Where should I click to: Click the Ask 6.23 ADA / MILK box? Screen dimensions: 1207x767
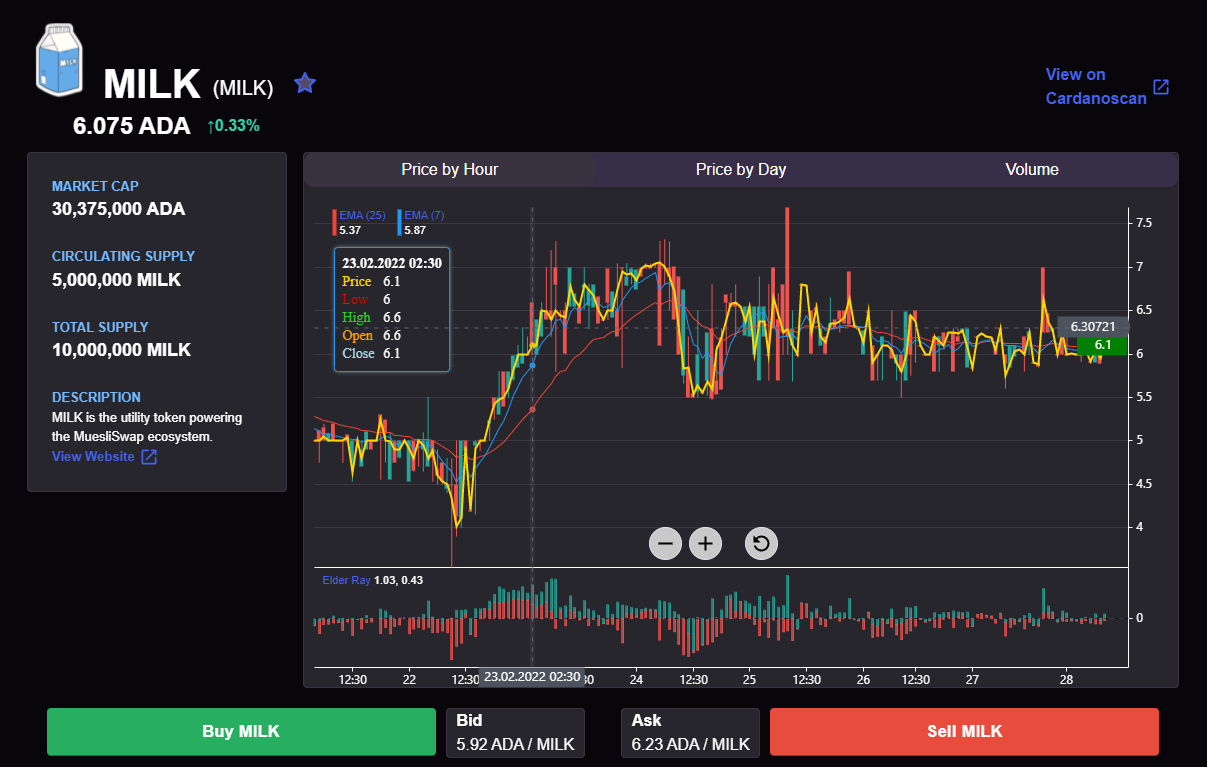click(690, 733)
